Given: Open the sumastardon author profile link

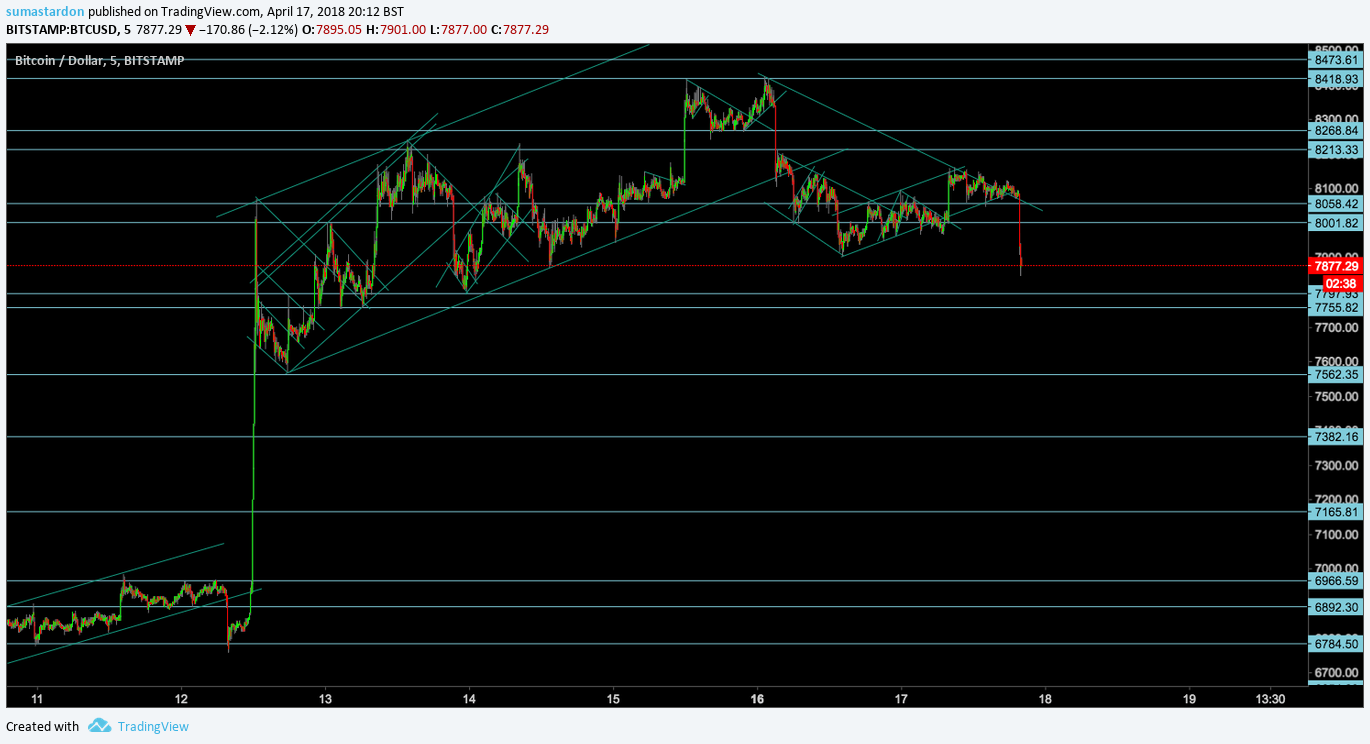Looking at the screenshot, I should (45, 11).
